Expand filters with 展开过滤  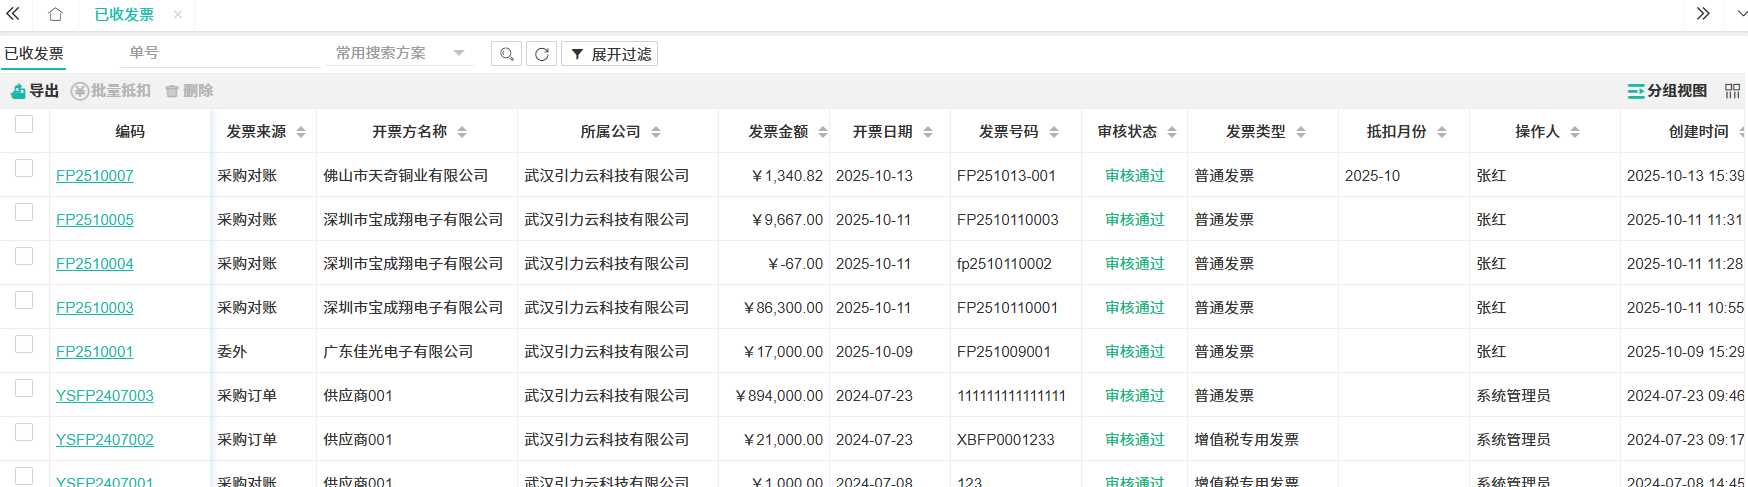click(x=610, y=54)
